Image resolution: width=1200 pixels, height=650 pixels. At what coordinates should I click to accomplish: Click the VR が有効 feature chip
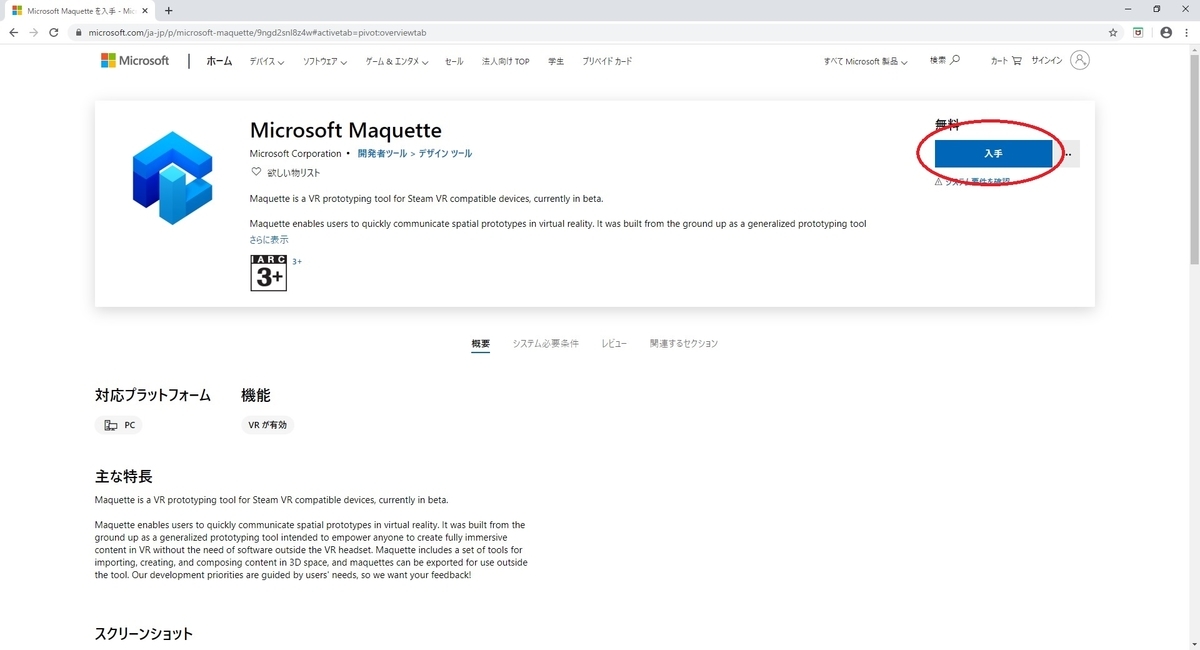click(x=267, y=425)
